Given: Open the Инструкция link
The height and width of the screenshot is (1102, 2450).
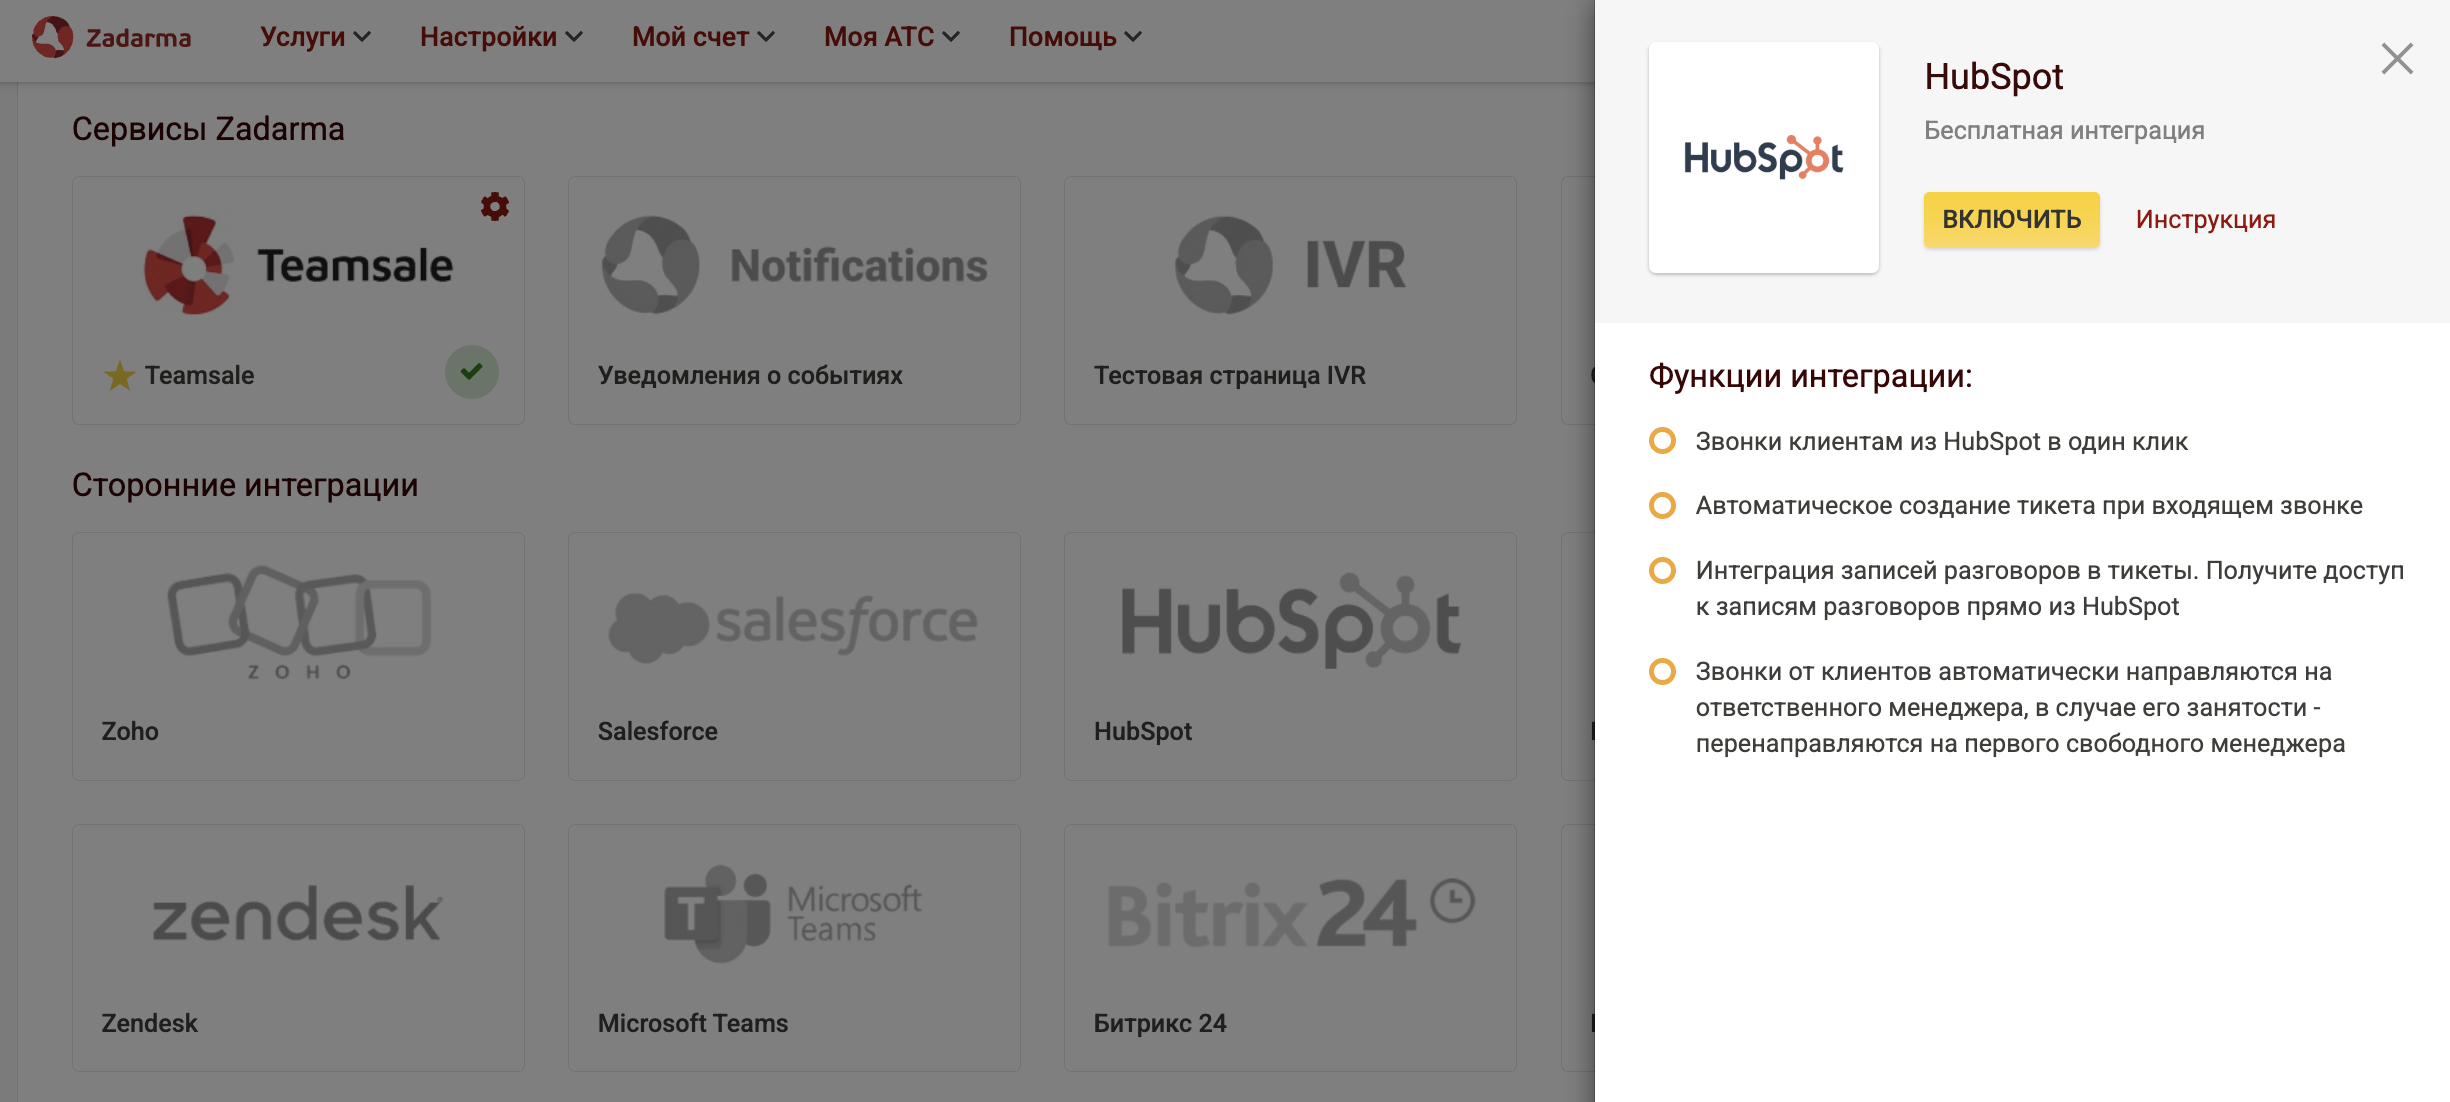Looking at the screenshot, I should click(2206, 219).
